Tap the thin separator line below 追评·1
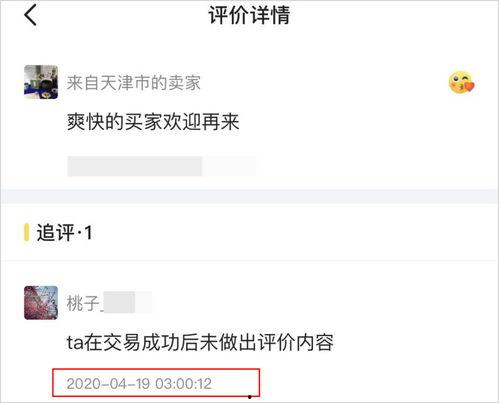 (x=249, y=260)
